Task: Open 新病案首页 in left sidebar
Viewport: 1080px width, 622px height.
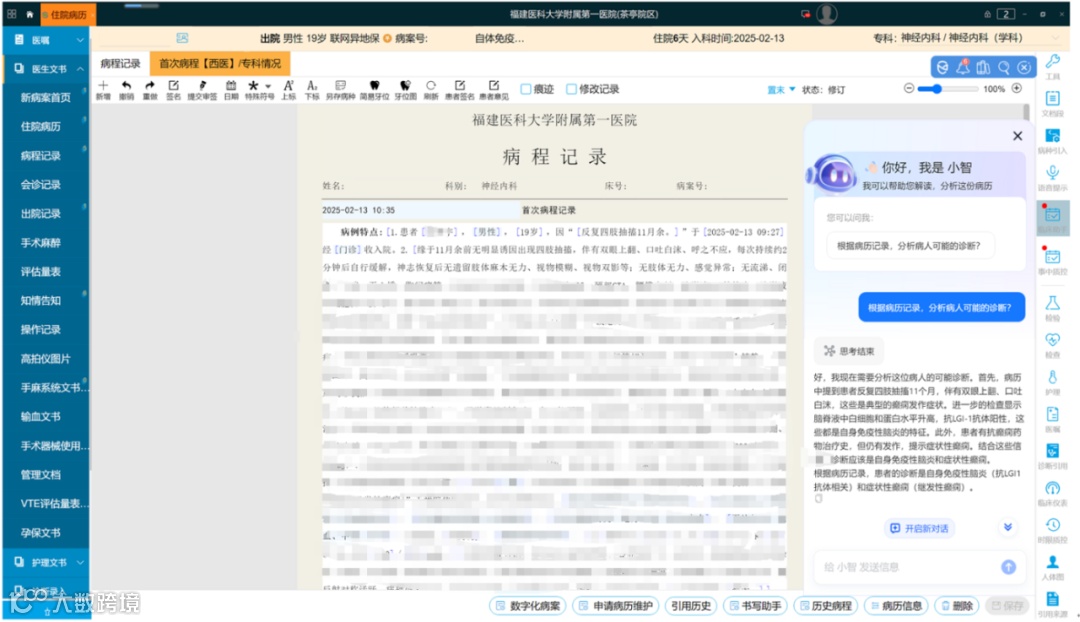Action: tap(45, 98)
